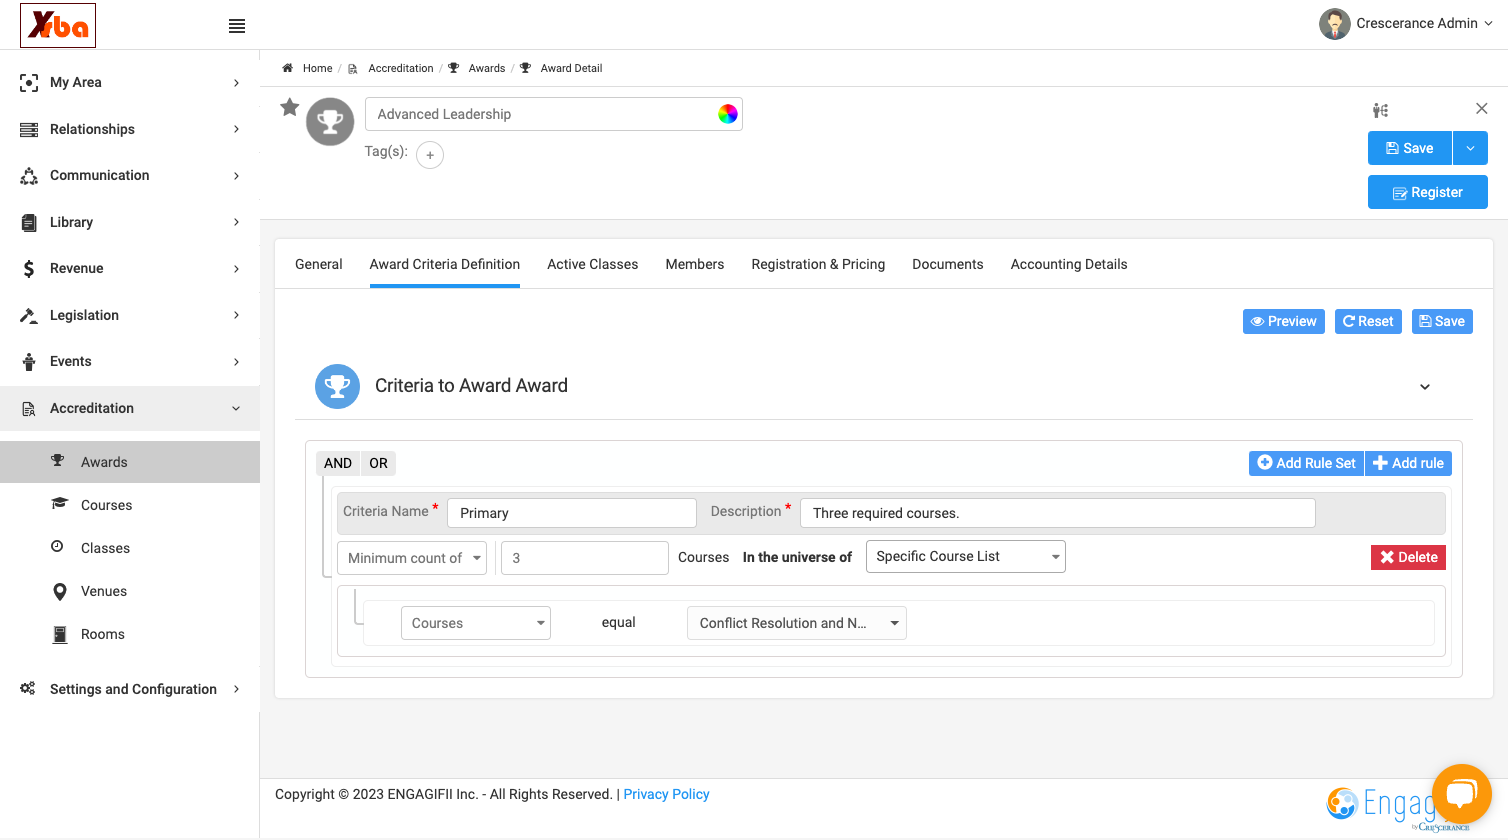Open the chat support bubble
Viewport: 1508px width, 840px height.
pos(1461,794)
